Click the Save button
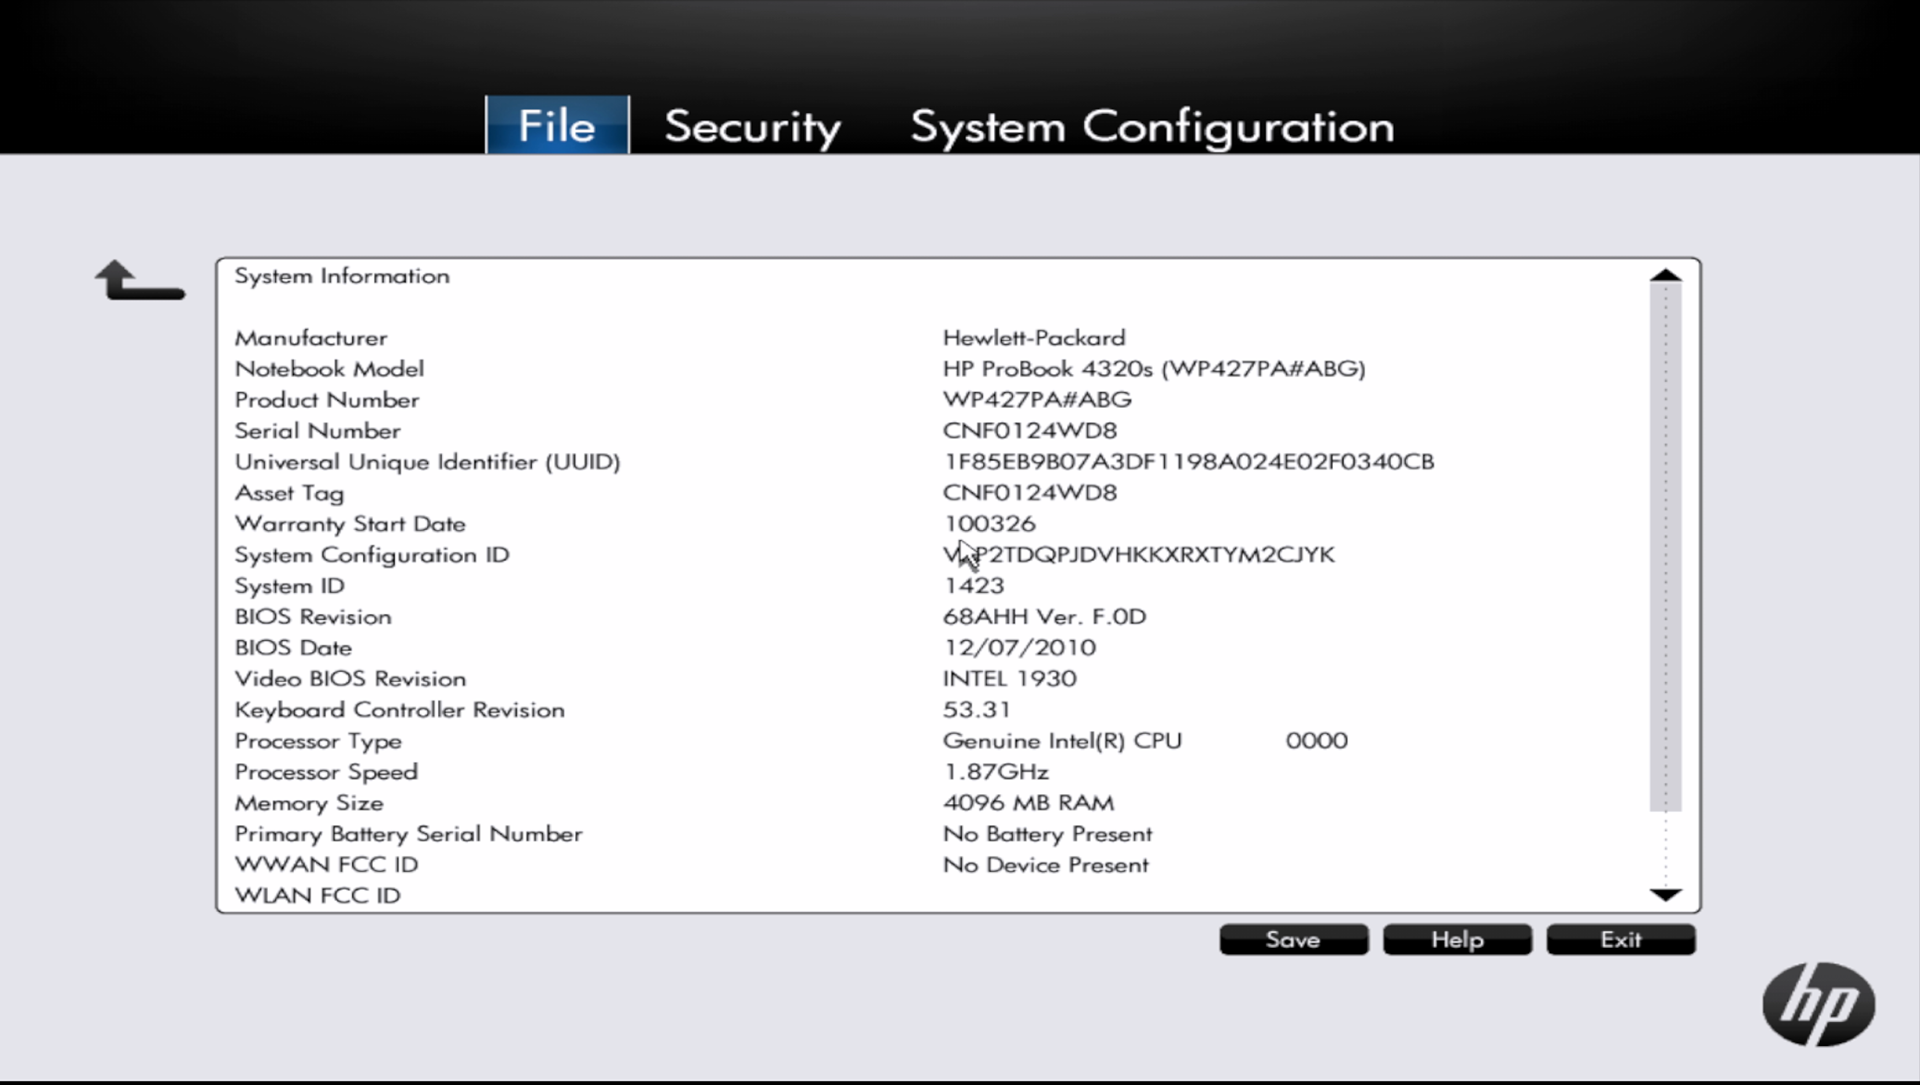1920x1085 pixels. [x=1293, y=939]
